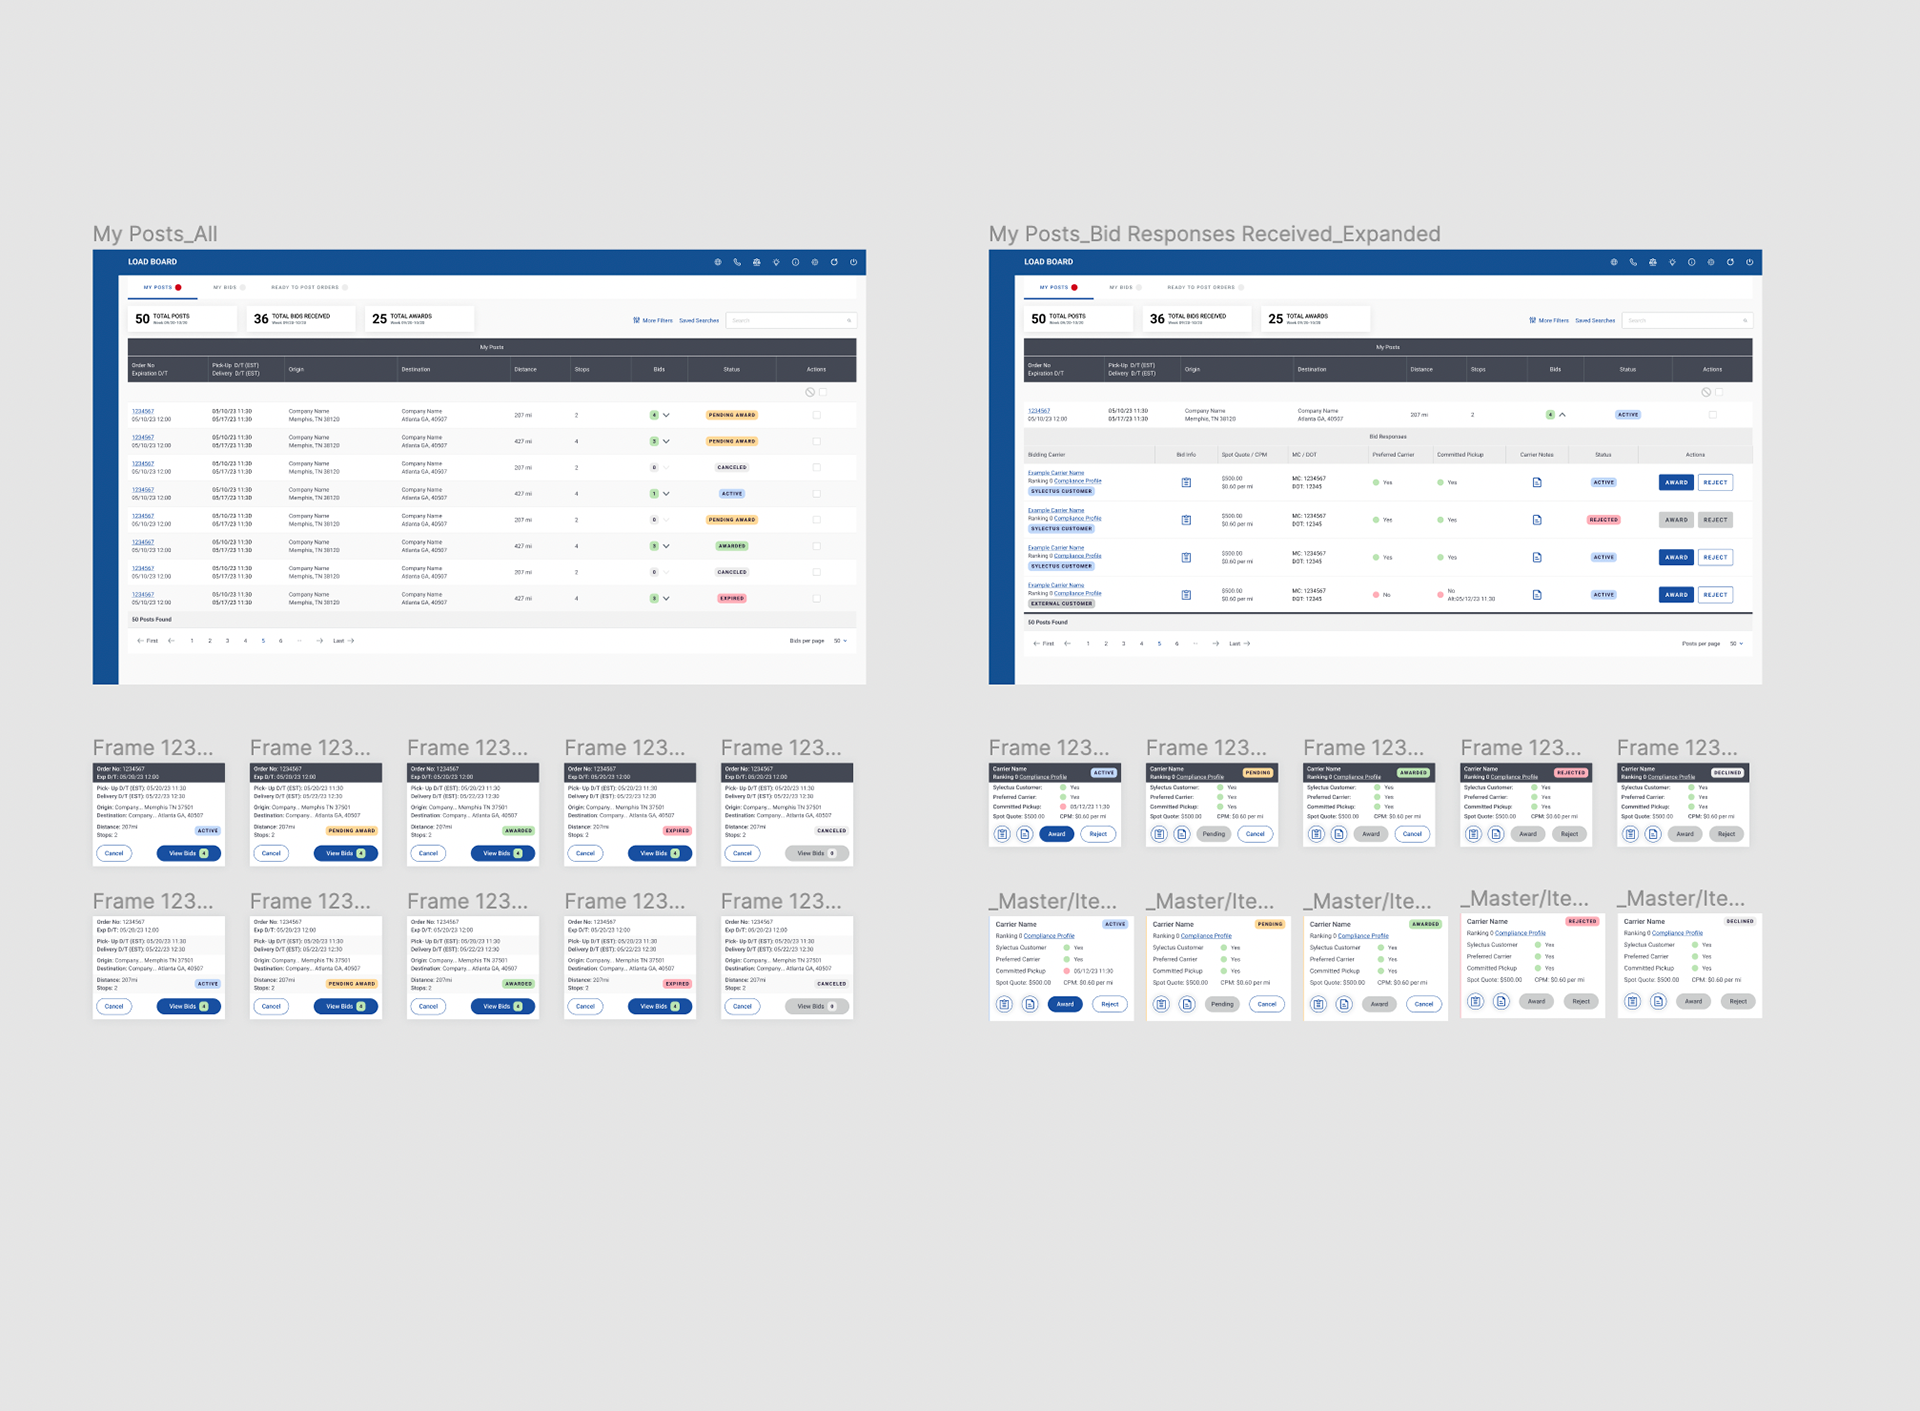Viewport: 1920px width, 1411px height.
Task: Click power icon in Expanded frame header
Action: coord(1749,262)
